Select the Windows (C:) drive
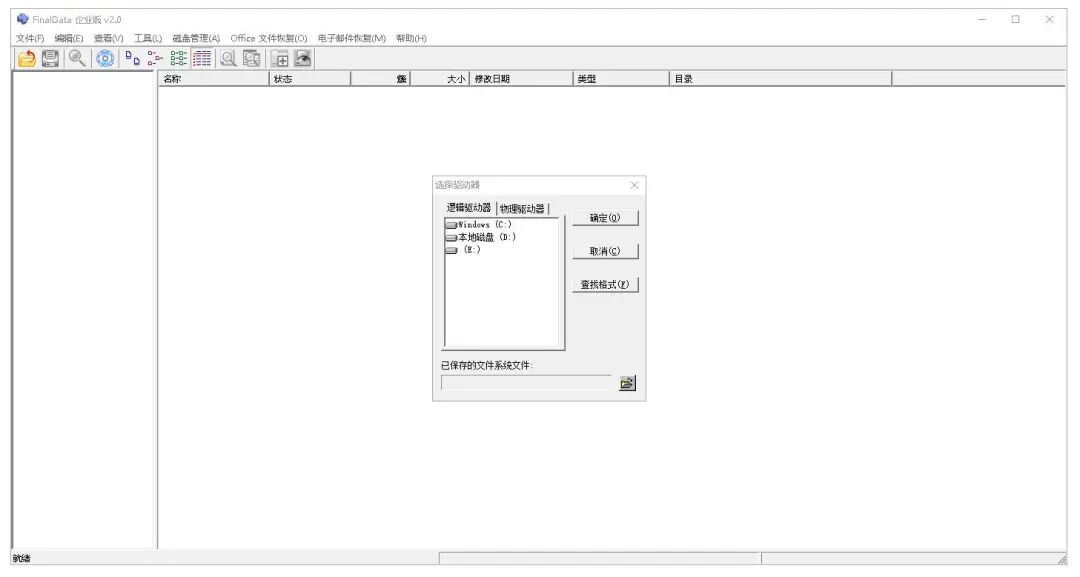Viewport: 1080px width, 577px height. (479, 224)
